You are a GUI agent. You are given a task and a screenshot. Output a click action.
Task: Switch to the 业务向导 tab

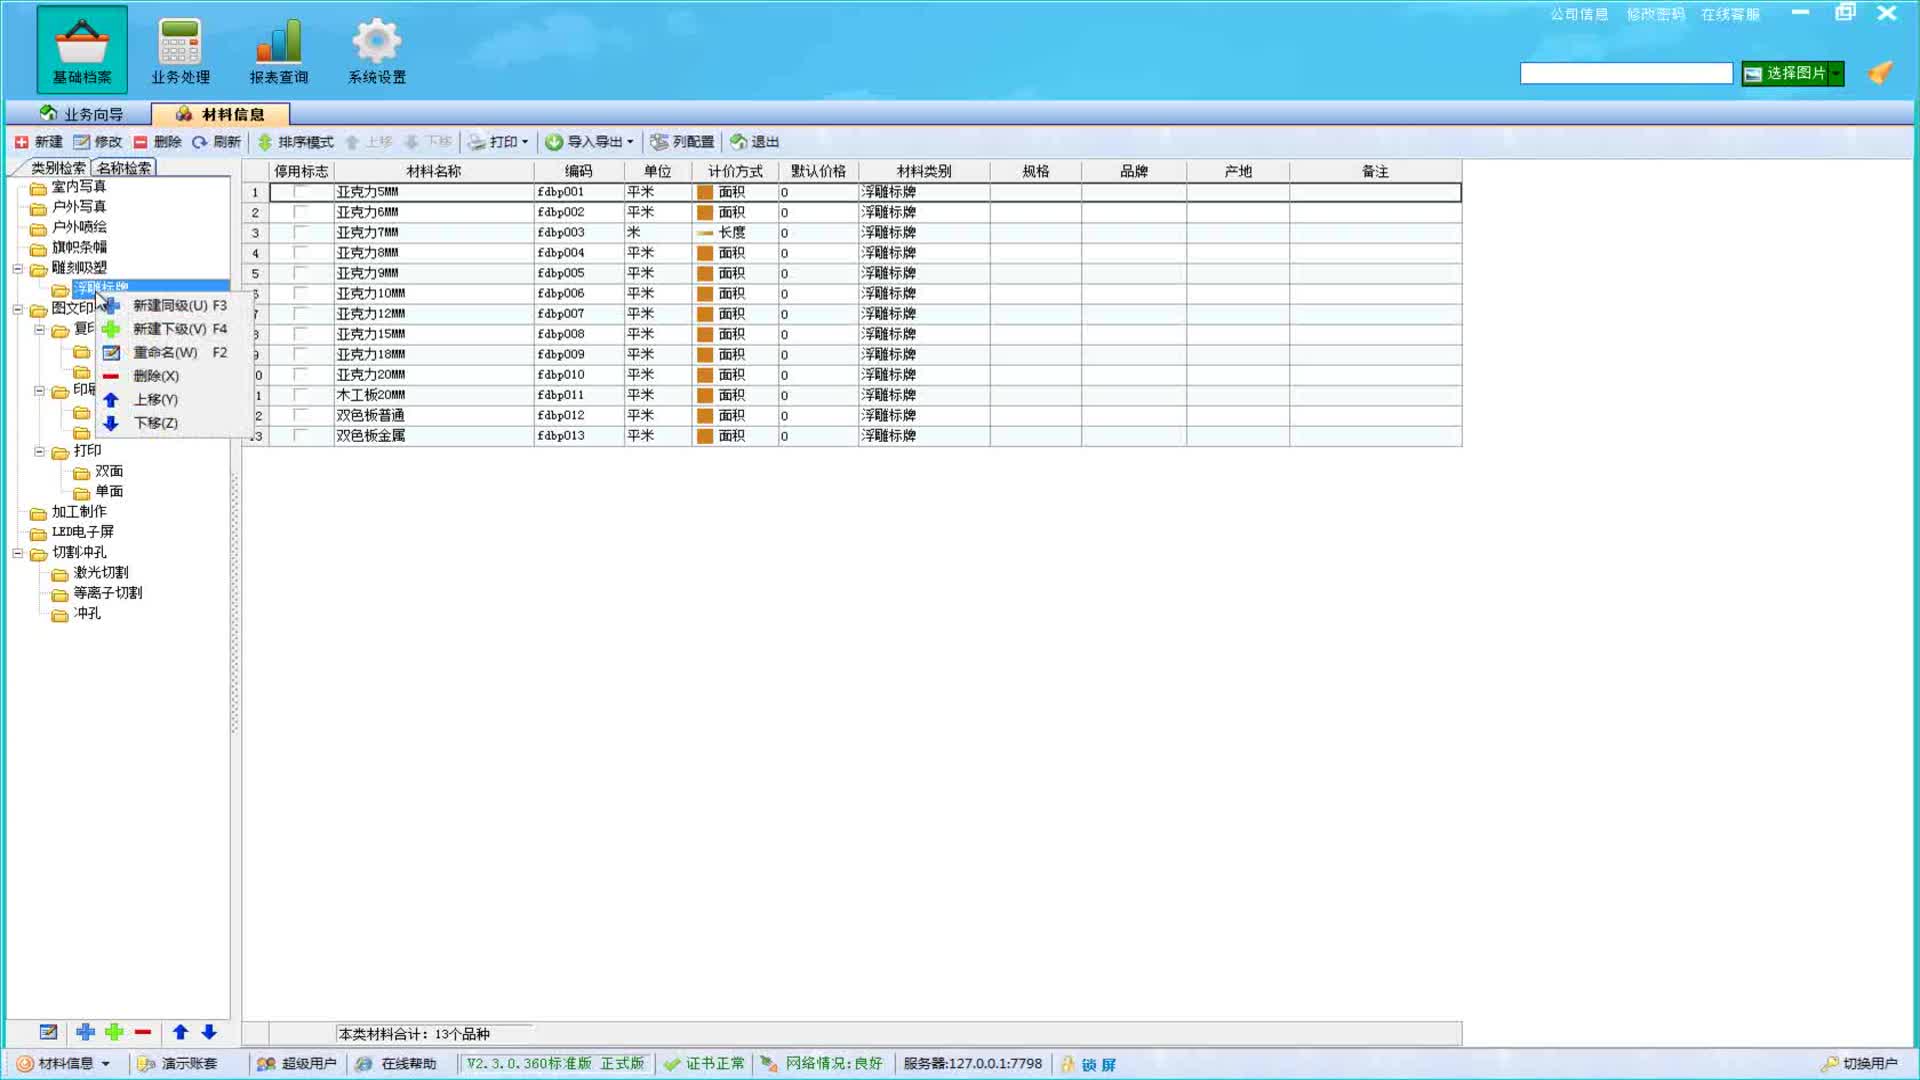coord(81,114)
